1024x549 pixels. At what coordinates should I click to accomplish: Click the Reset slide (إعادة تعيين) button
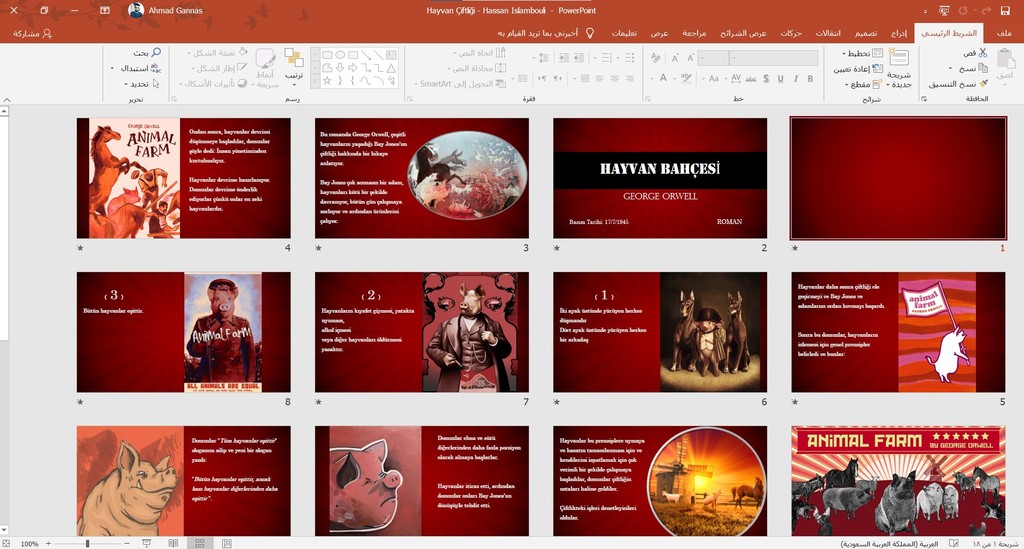click(857, 69)
